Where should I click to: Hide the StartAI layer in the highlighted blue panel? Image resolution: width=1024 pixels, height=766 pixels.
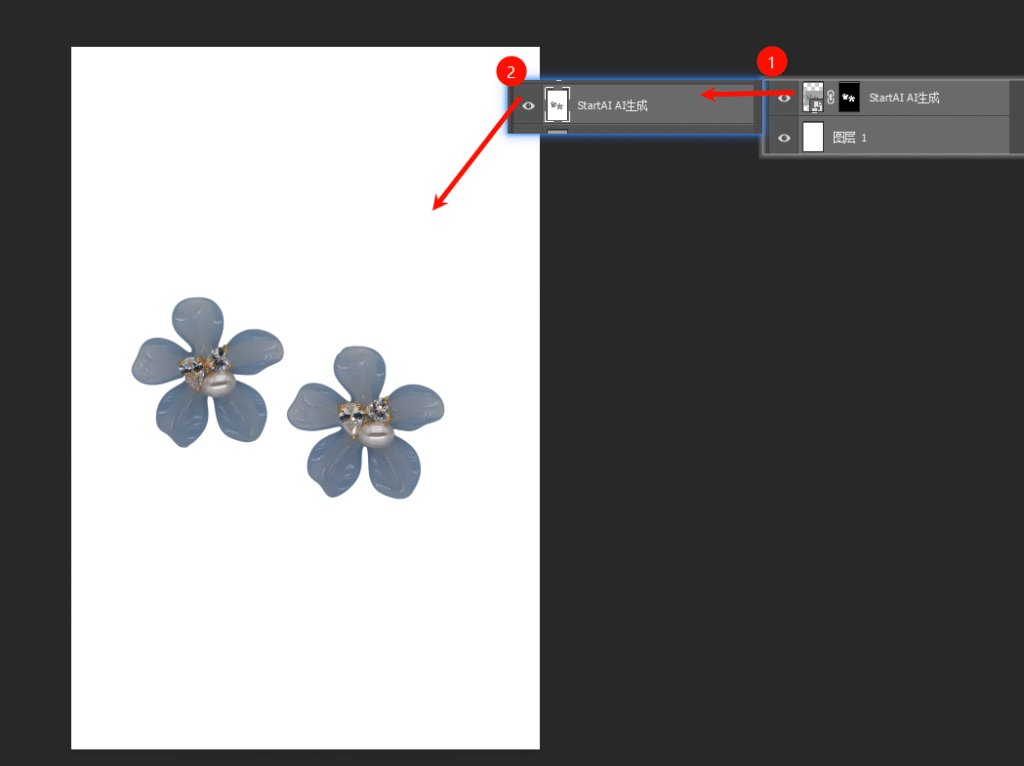click(x=528, y=105)
